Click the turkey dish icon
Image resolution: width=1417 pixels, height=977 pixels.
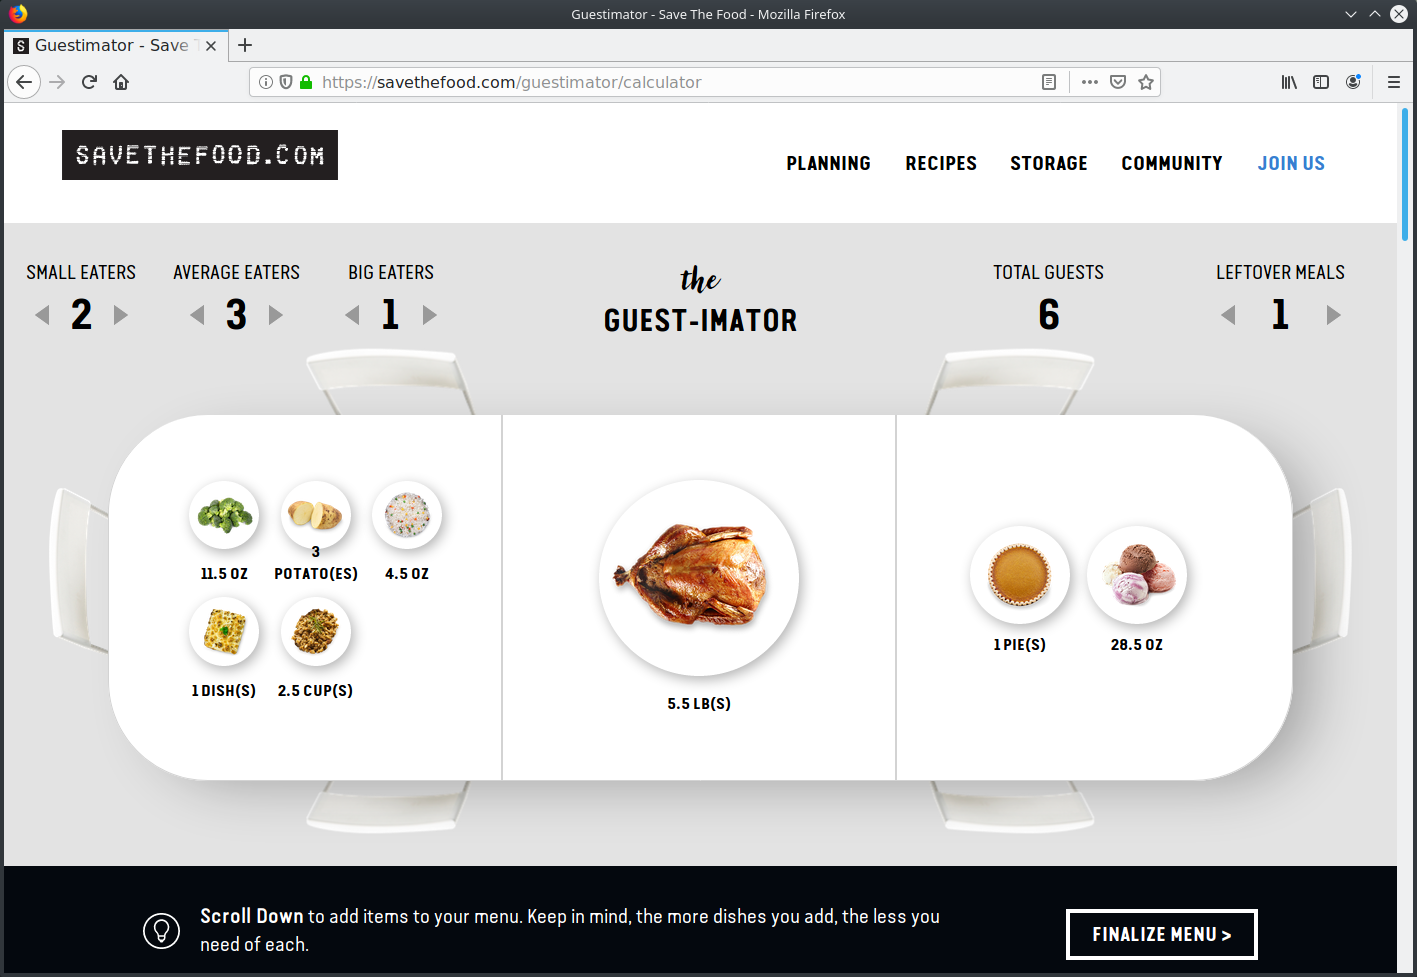pyautogui.click(x=698, y=578)
